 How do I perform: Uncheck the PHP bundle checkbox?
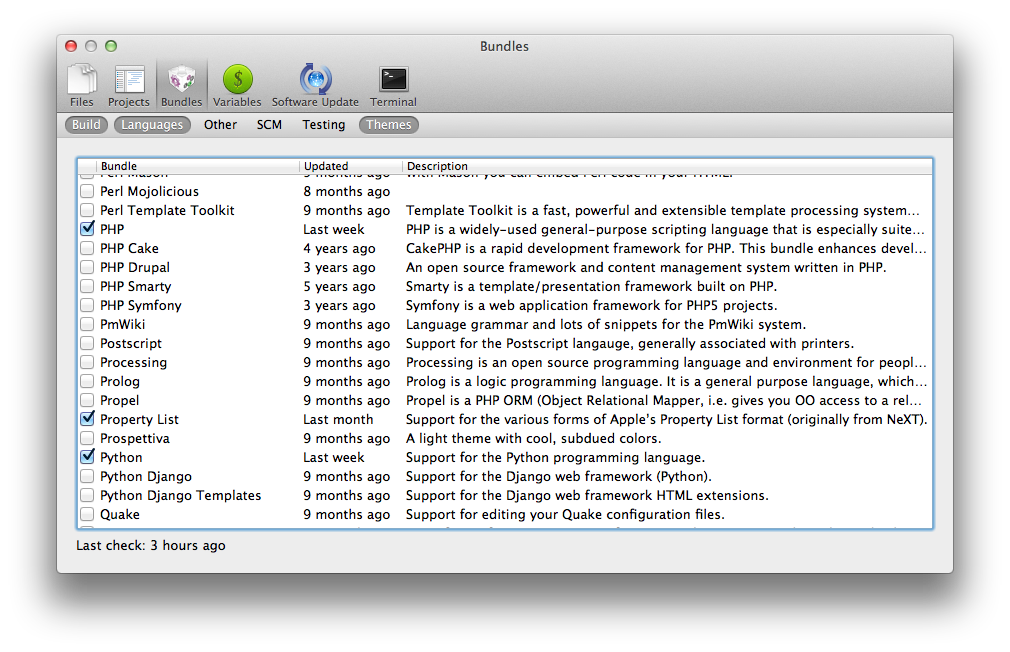(87, 229)
